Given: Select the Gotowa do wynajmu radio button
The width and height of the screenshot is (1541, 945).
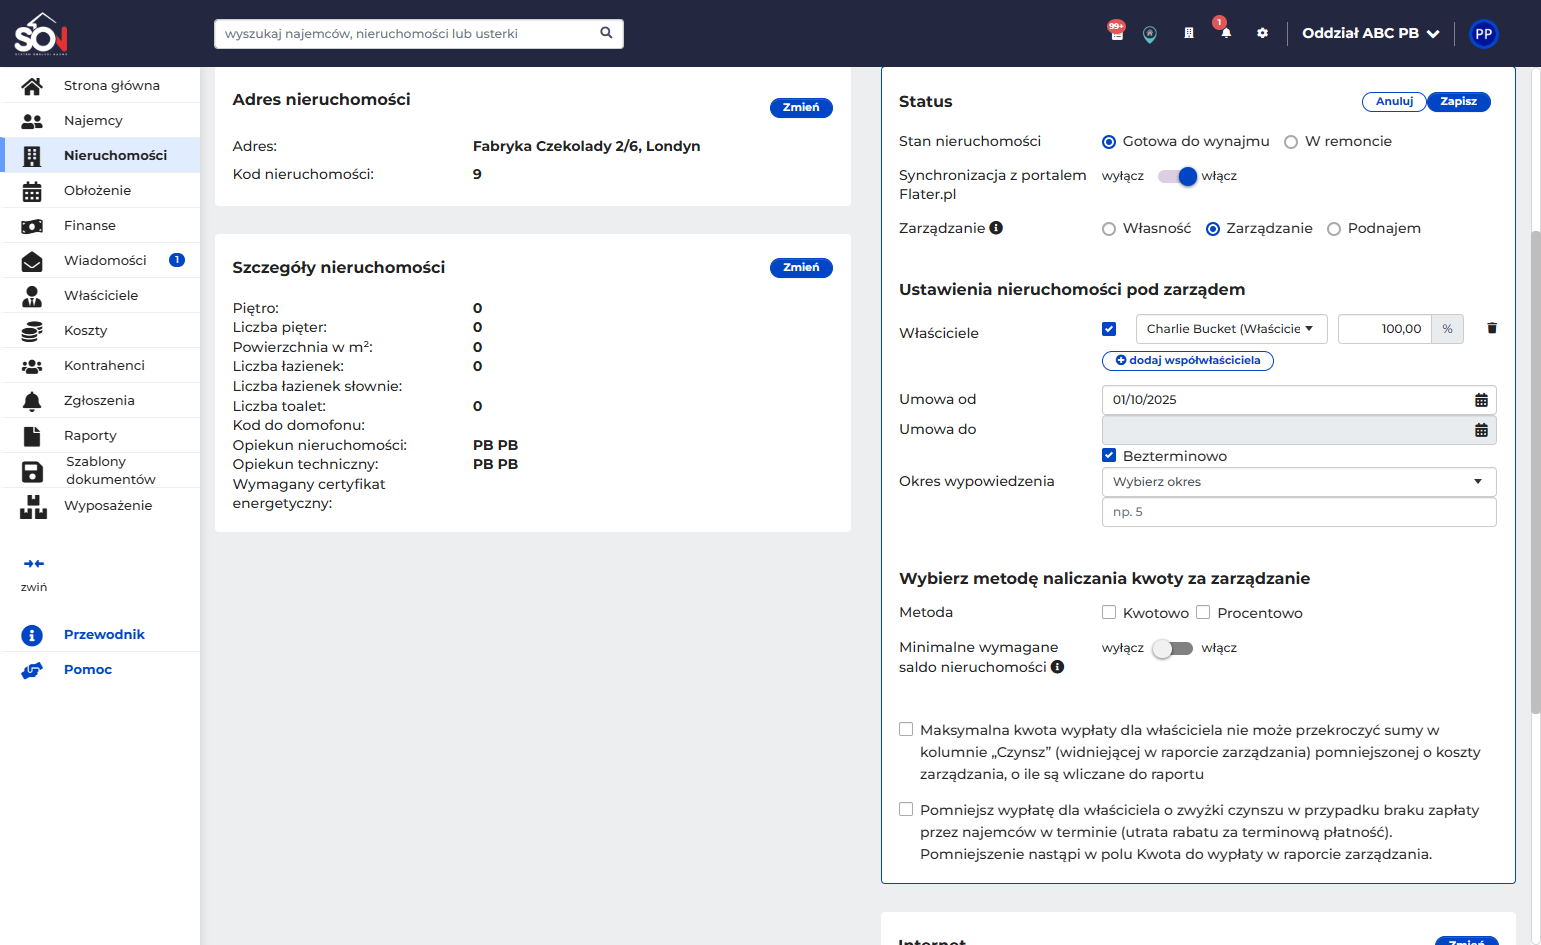Looking at the screenshot, I should [x=1109, y=142].
